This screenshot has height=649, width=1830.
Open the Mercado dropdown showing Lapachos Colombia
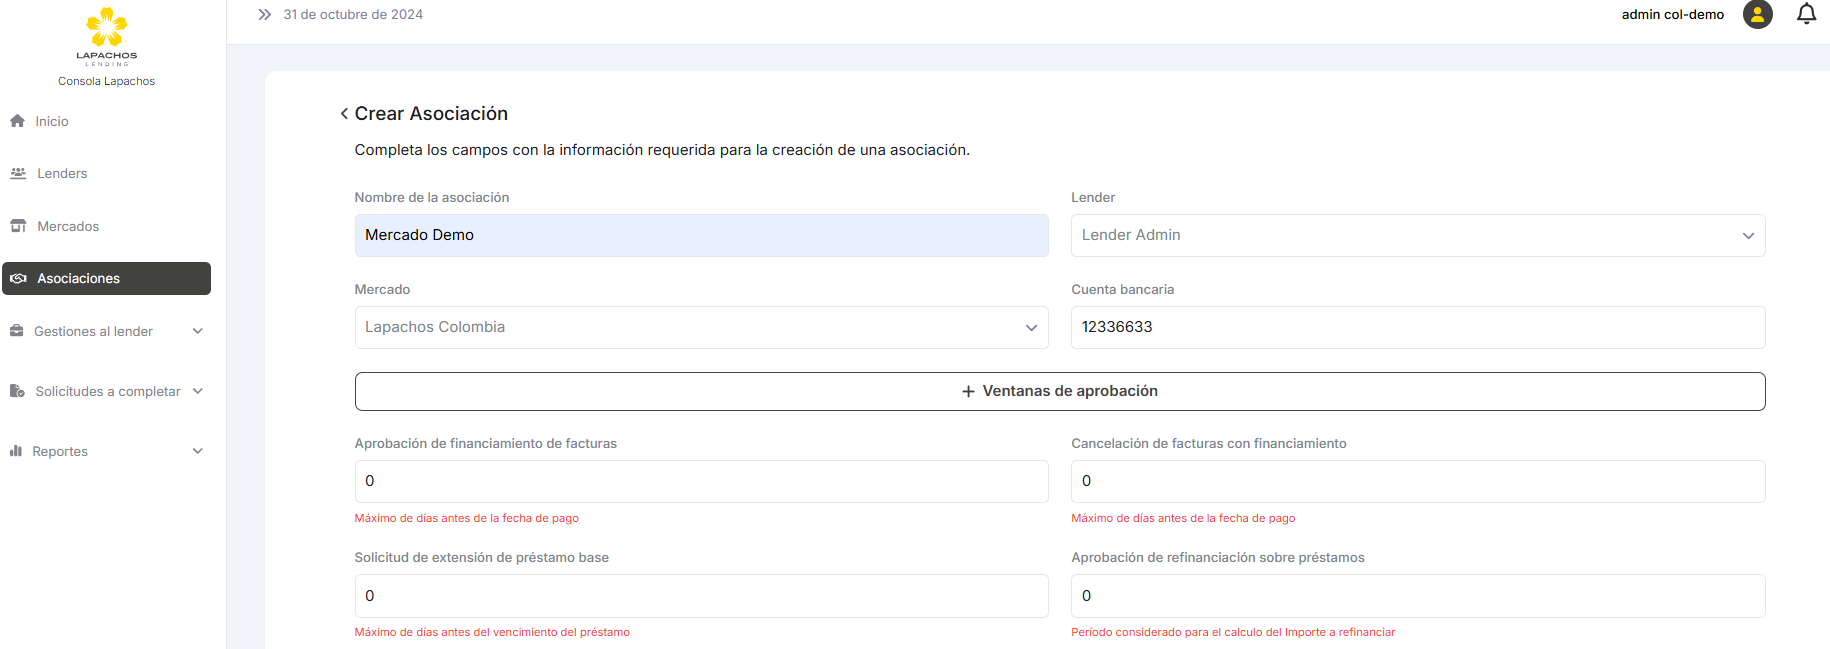coord(701,328)
